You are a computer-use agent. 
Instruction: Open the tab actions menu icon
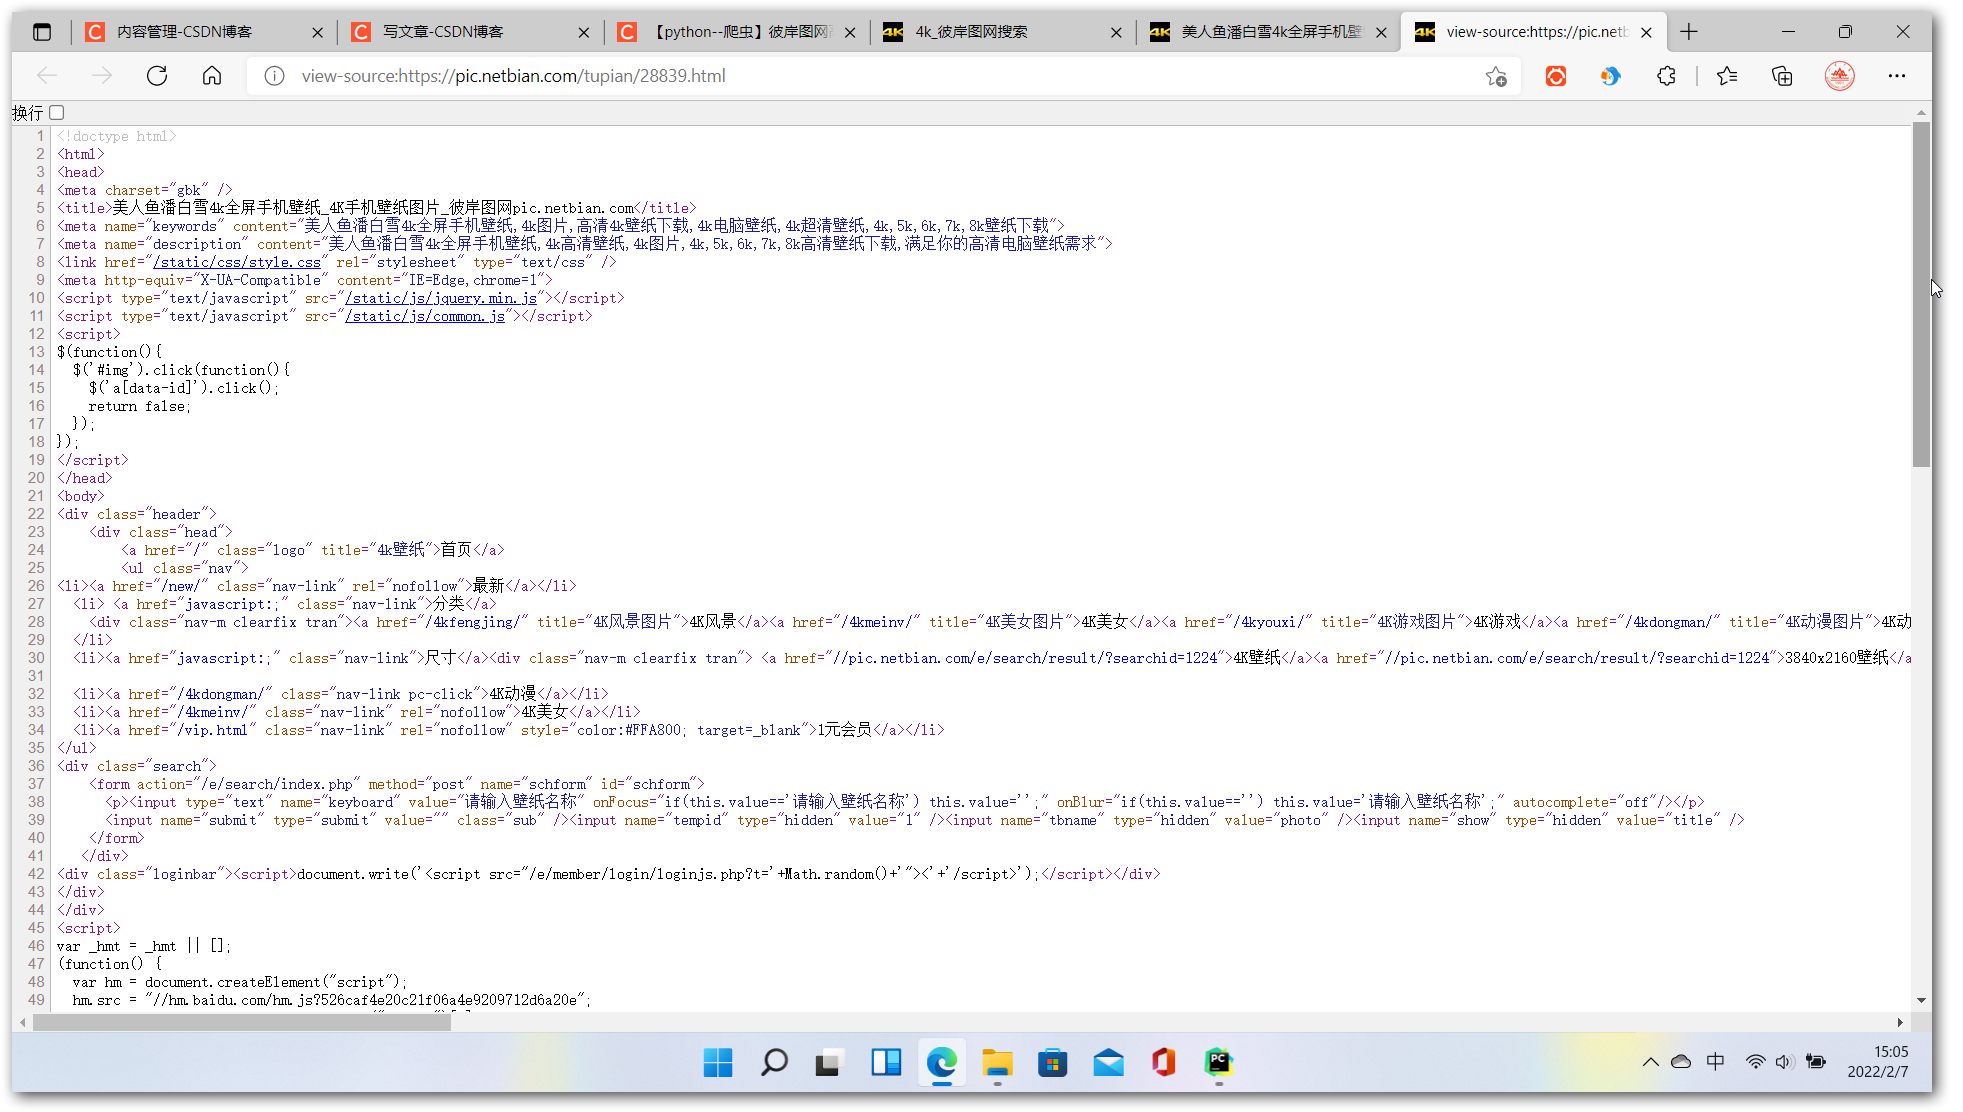[x=42, y=32]
